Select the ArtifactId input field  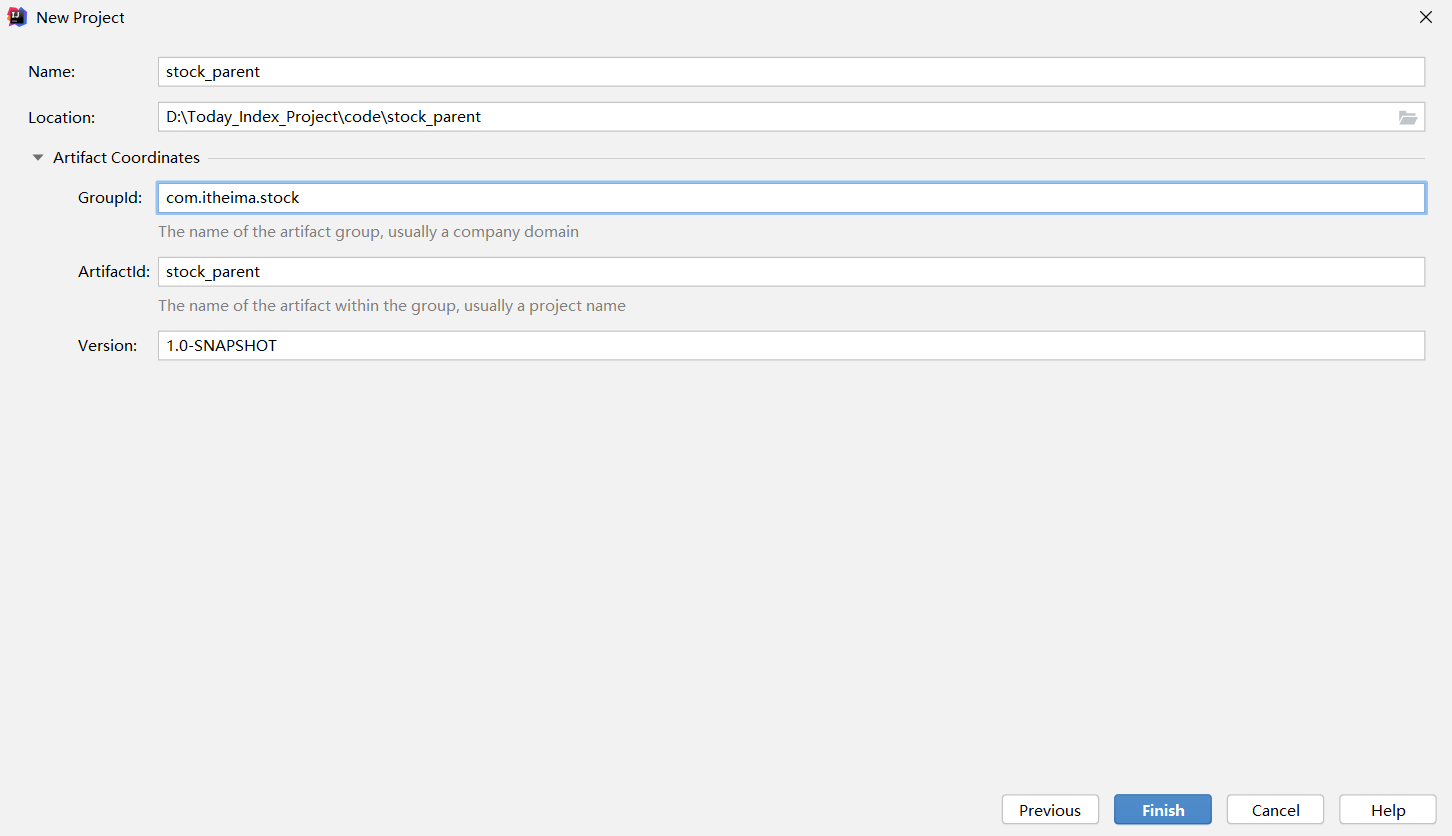pos(791,272)
